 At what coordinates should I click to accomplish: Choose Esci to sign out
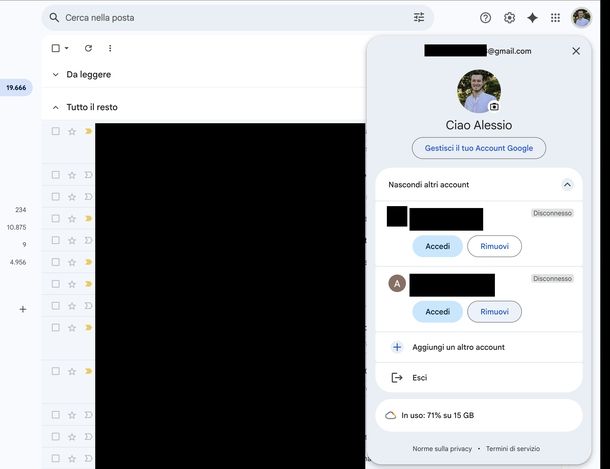tap(419, 377)
